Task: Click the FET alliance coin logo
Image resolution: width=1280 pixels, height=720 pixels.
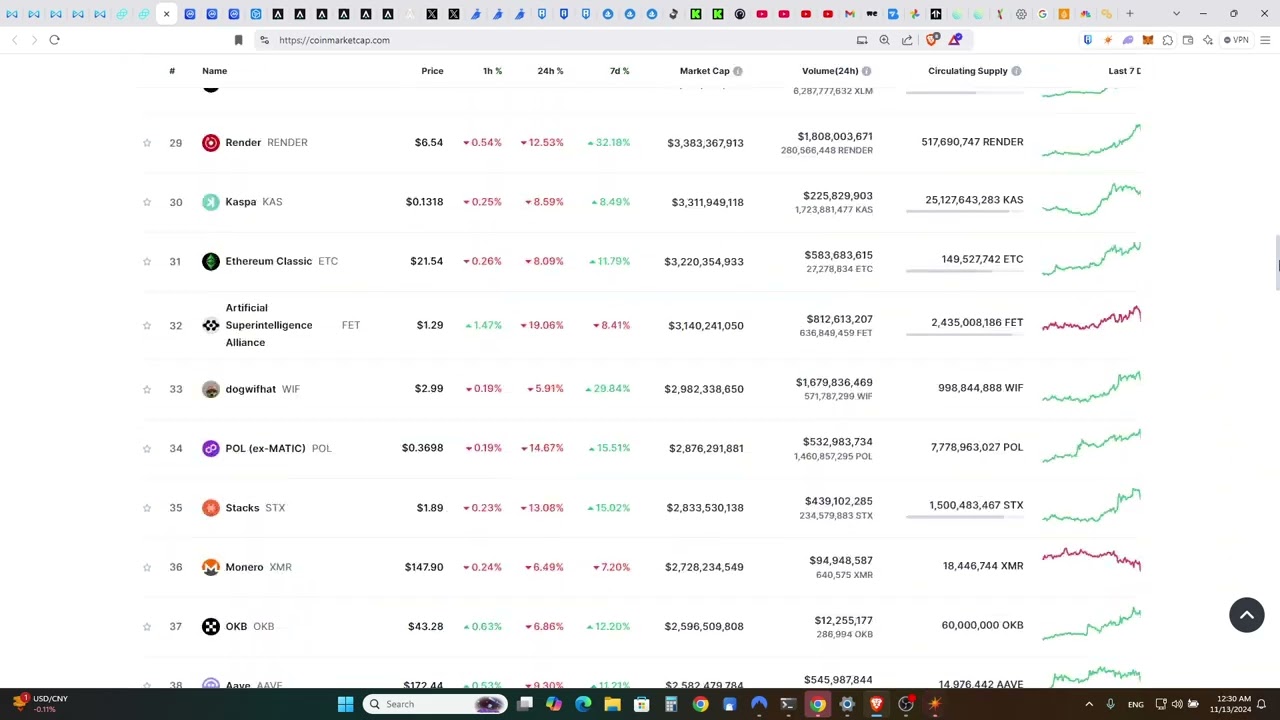Action: coord(210,325)
